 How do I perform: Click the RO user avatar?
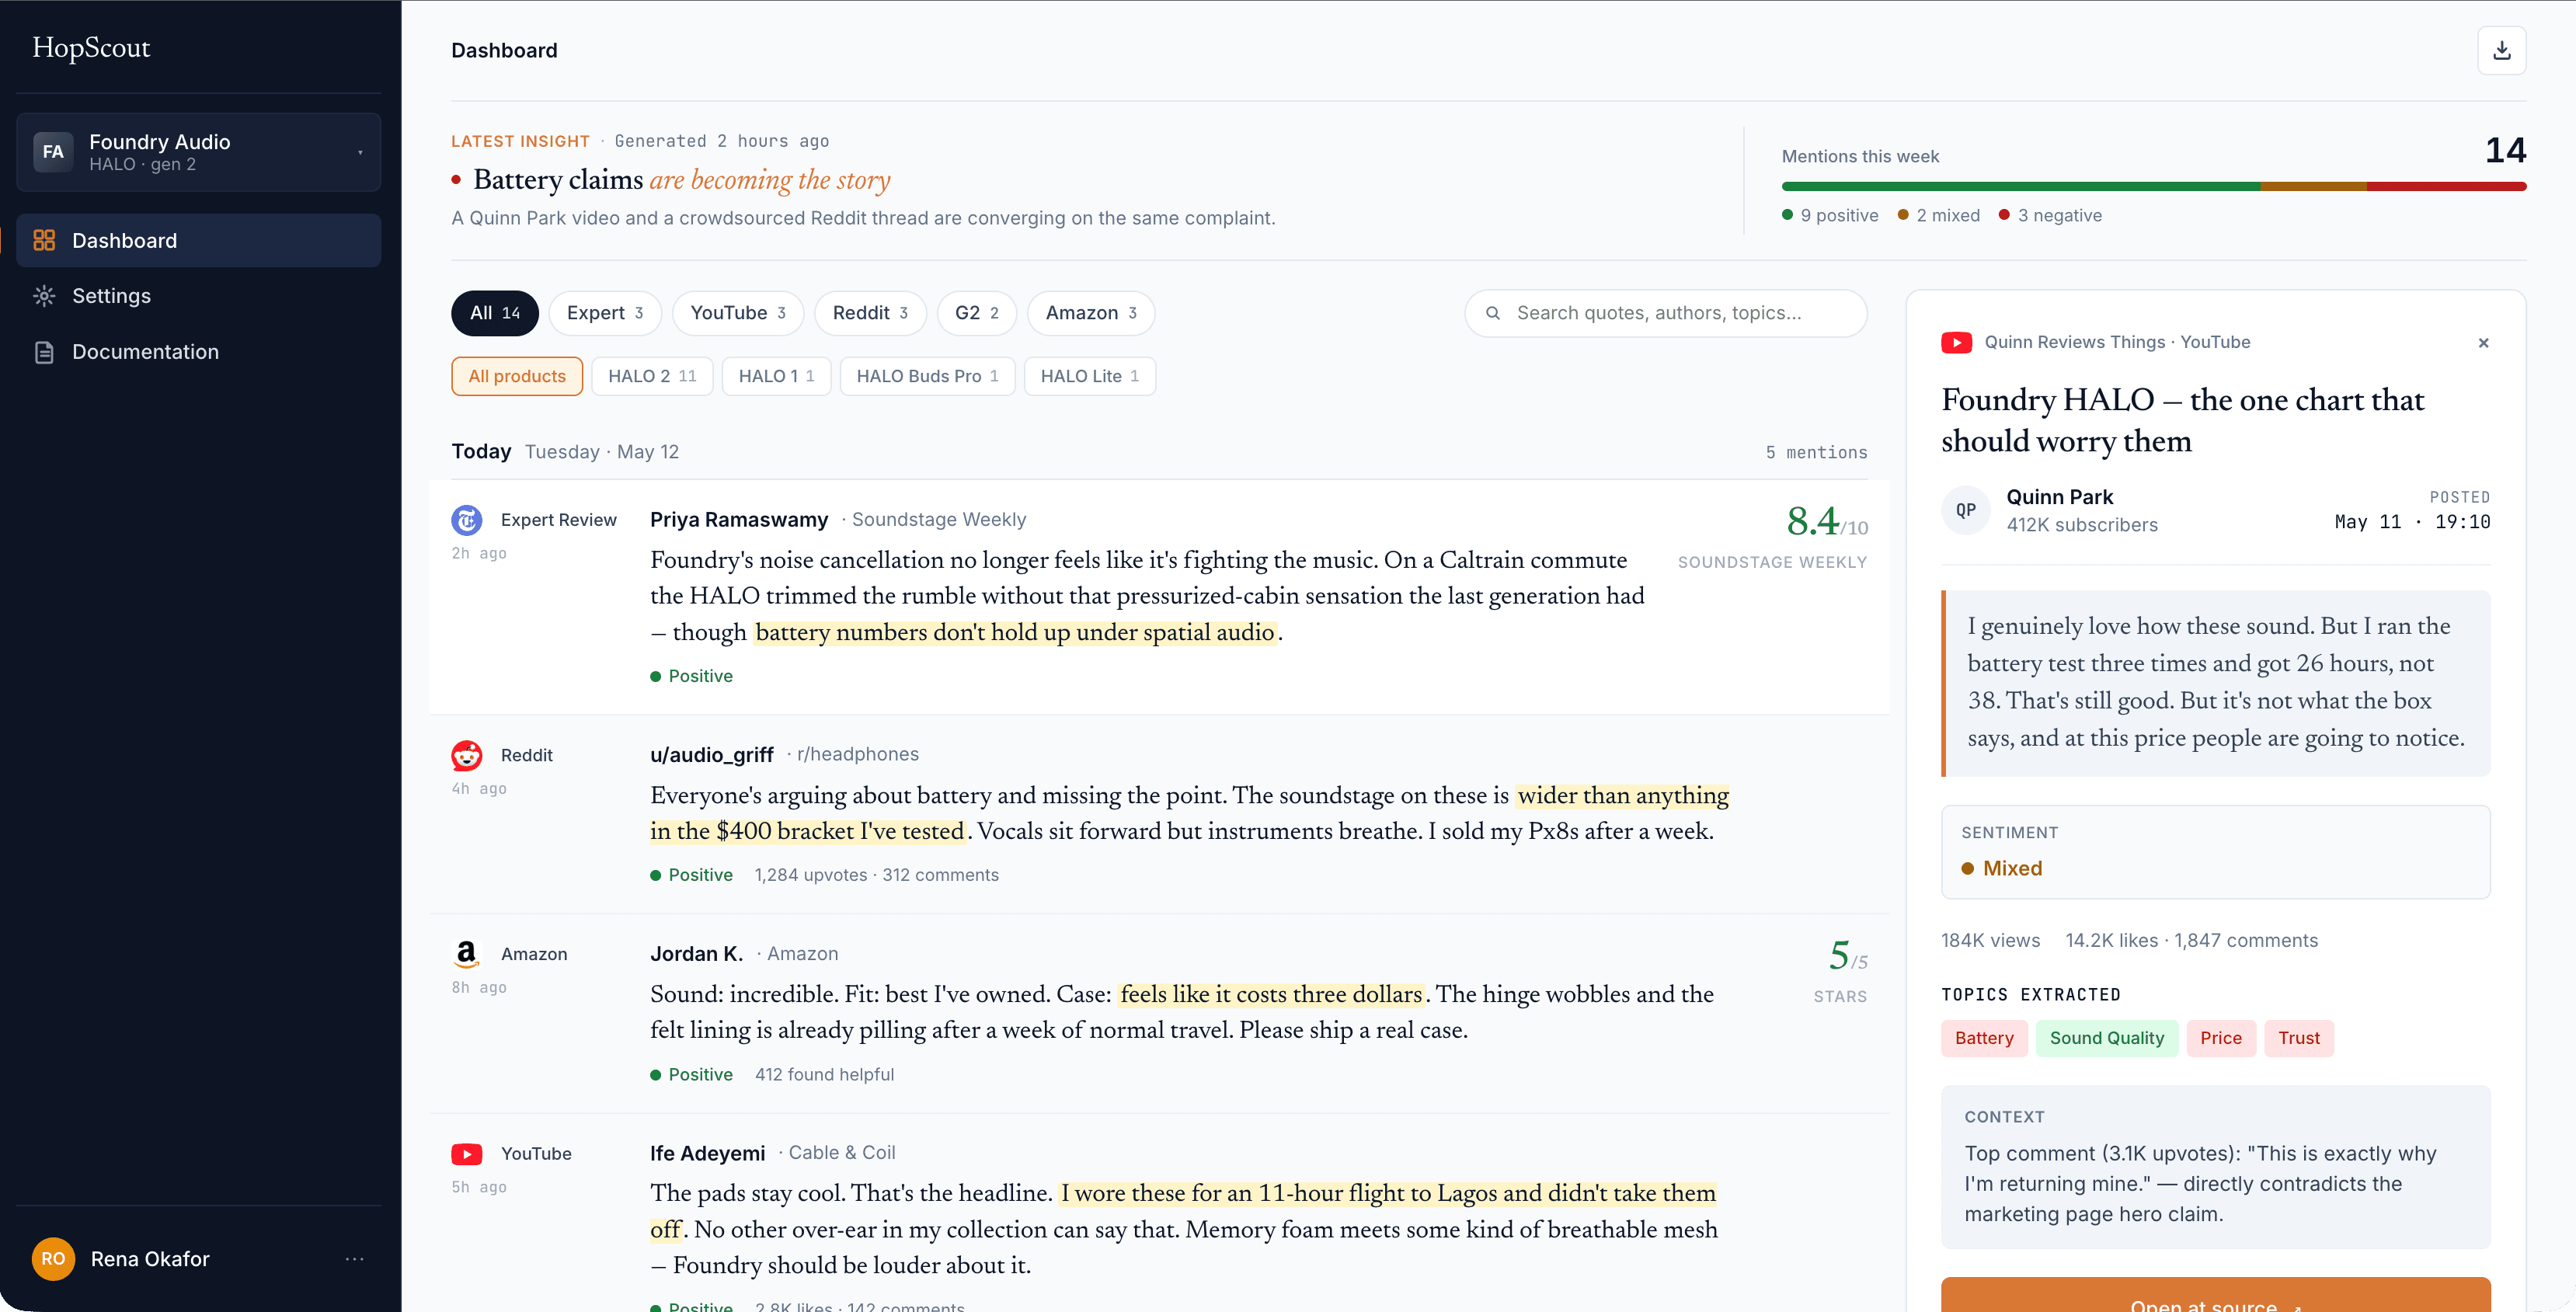click(x=53, y=1259)
